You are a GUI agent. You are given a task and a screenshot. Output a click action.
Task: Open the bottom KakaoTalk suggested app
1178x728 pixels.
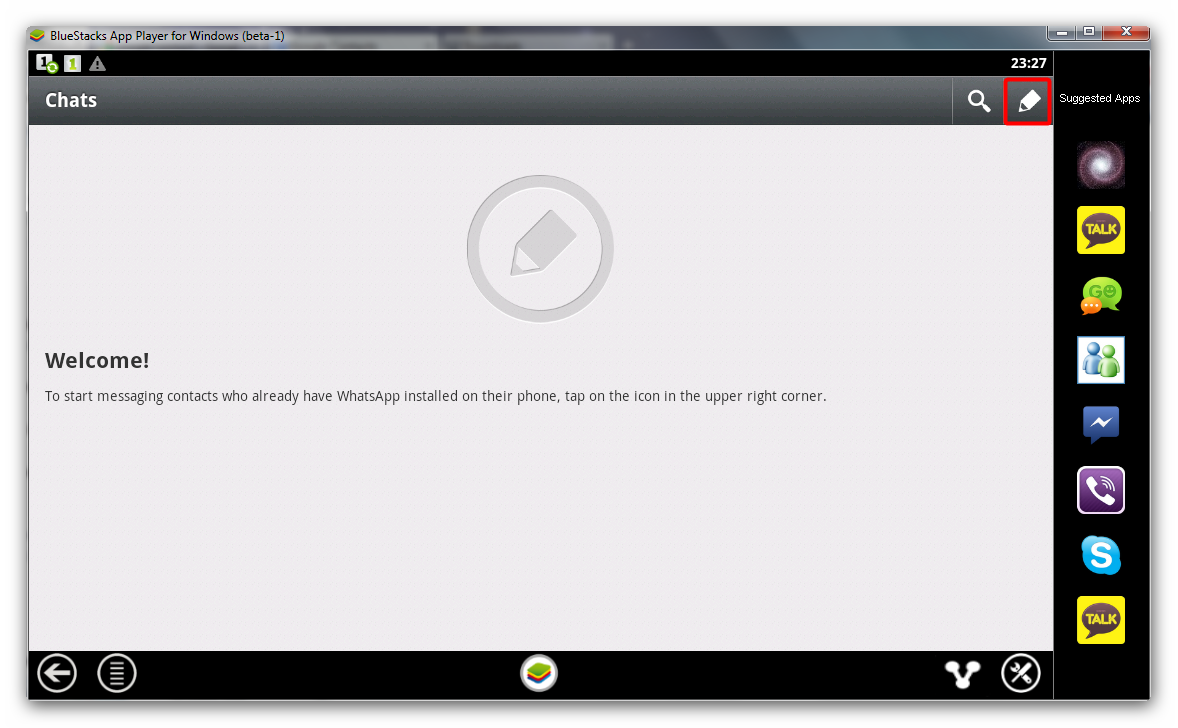coord(1101,620)
